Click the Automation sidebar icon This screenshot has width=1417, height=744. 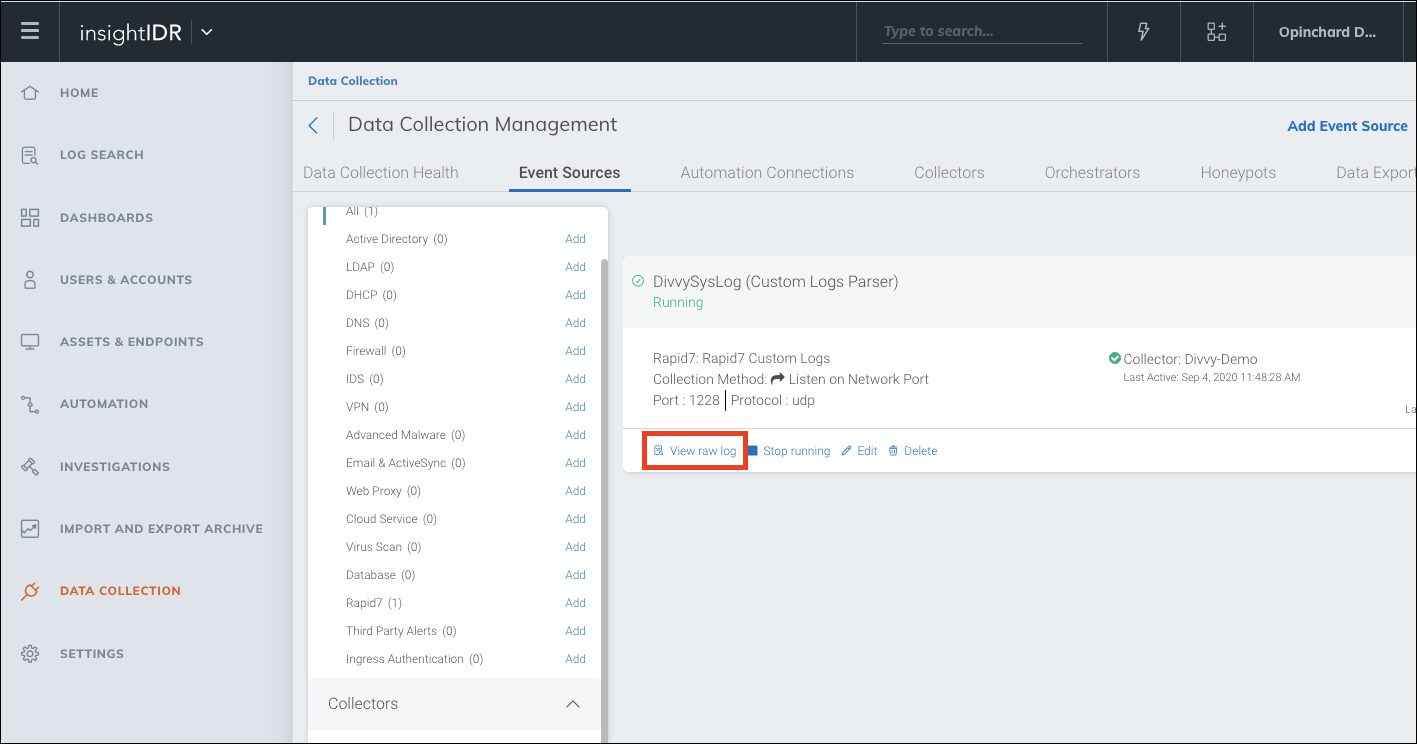tap(30, 404)
